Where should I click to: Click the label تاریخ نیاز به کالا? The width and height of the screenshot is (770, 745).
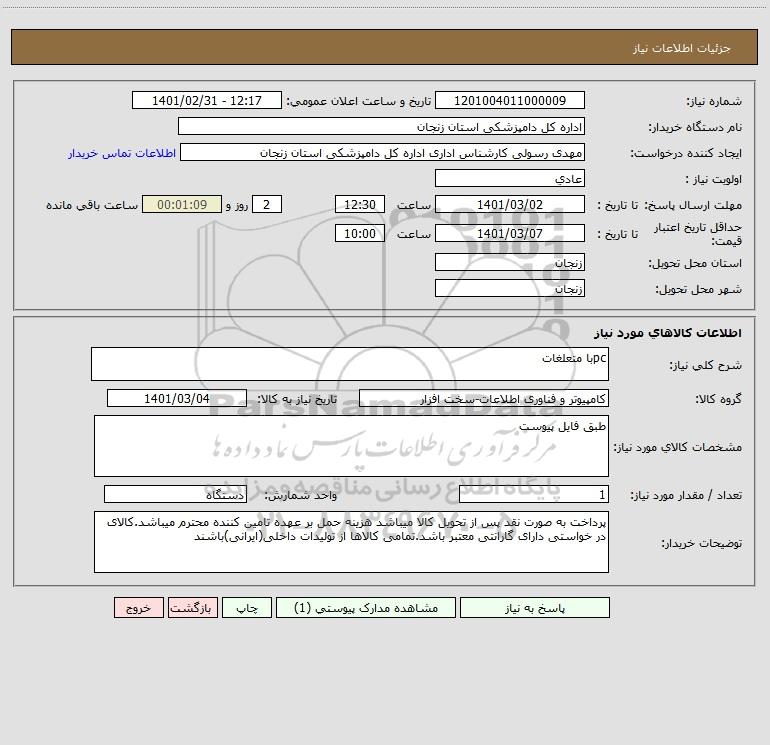pos(298,399)
